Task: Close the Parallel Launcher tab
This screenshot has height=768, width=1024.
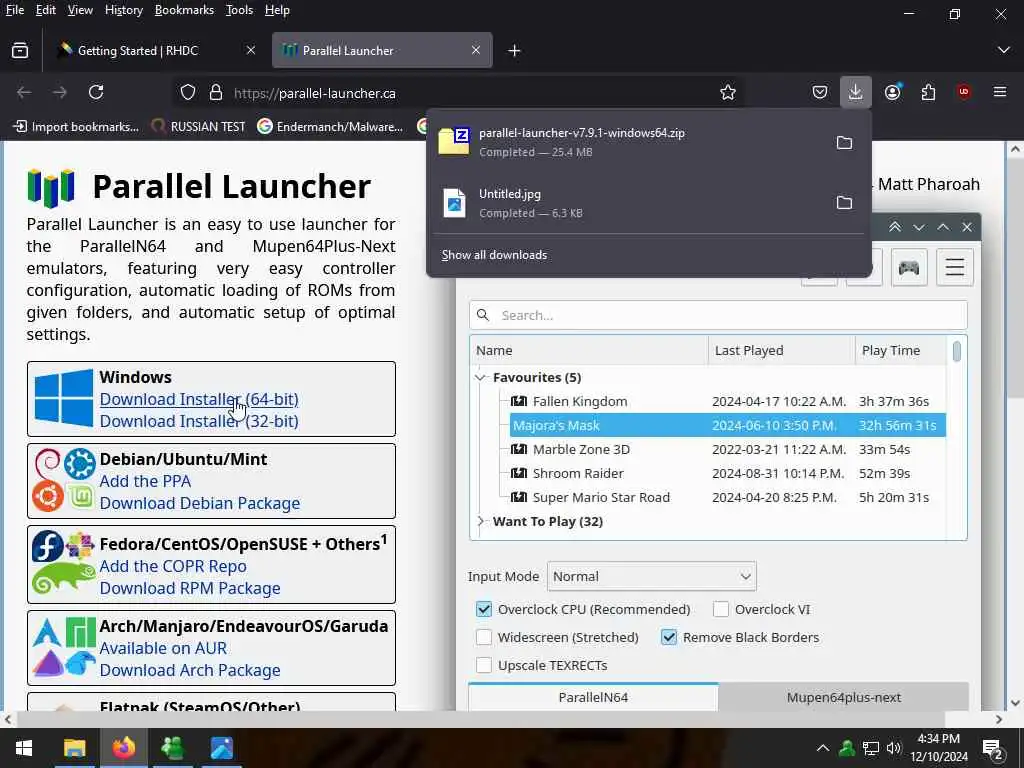Action: point(476,50)
